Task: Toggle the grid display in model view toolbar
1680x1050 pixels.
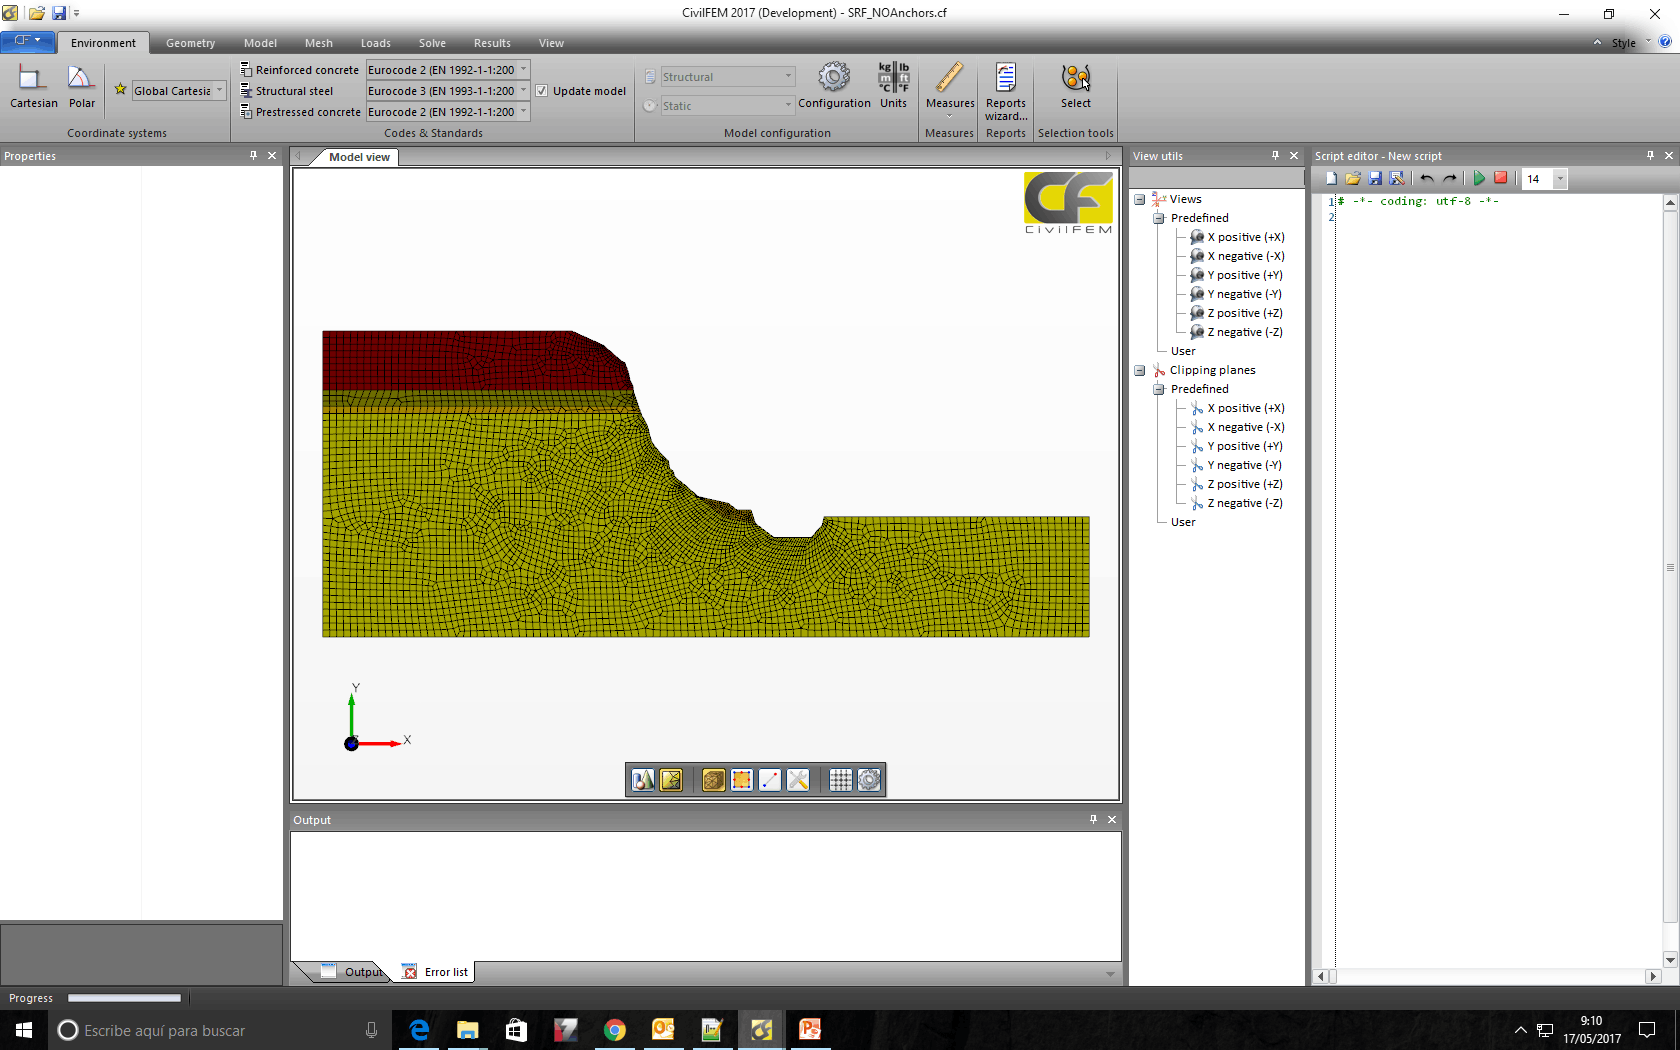Action: point(840,780)
